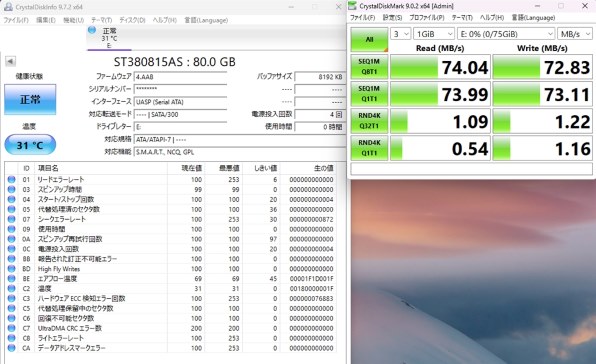Click the CrystalDiskInfo app icon in title bar

(x=8, y=6)
